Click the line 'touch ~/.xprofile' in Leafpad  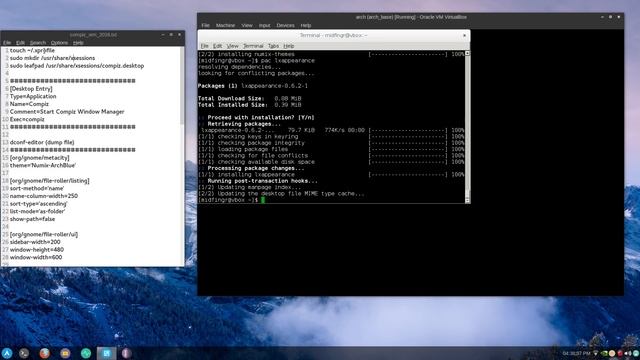[x=32, y=50]
